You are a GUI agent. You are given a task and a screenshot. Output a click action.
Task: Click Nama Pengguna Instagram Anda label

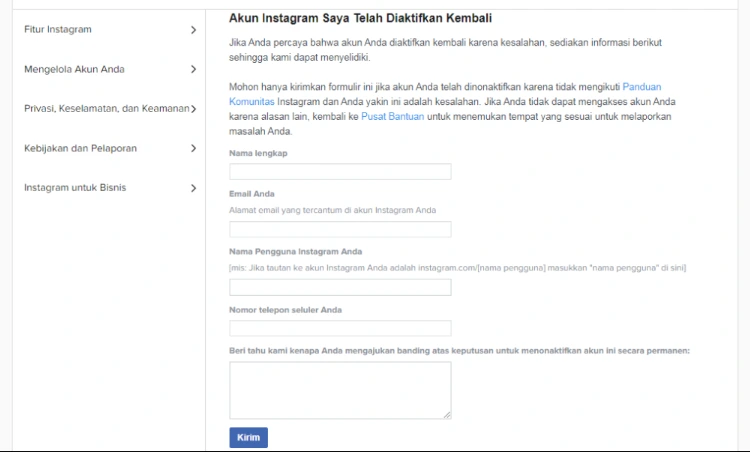coord(296,252)
